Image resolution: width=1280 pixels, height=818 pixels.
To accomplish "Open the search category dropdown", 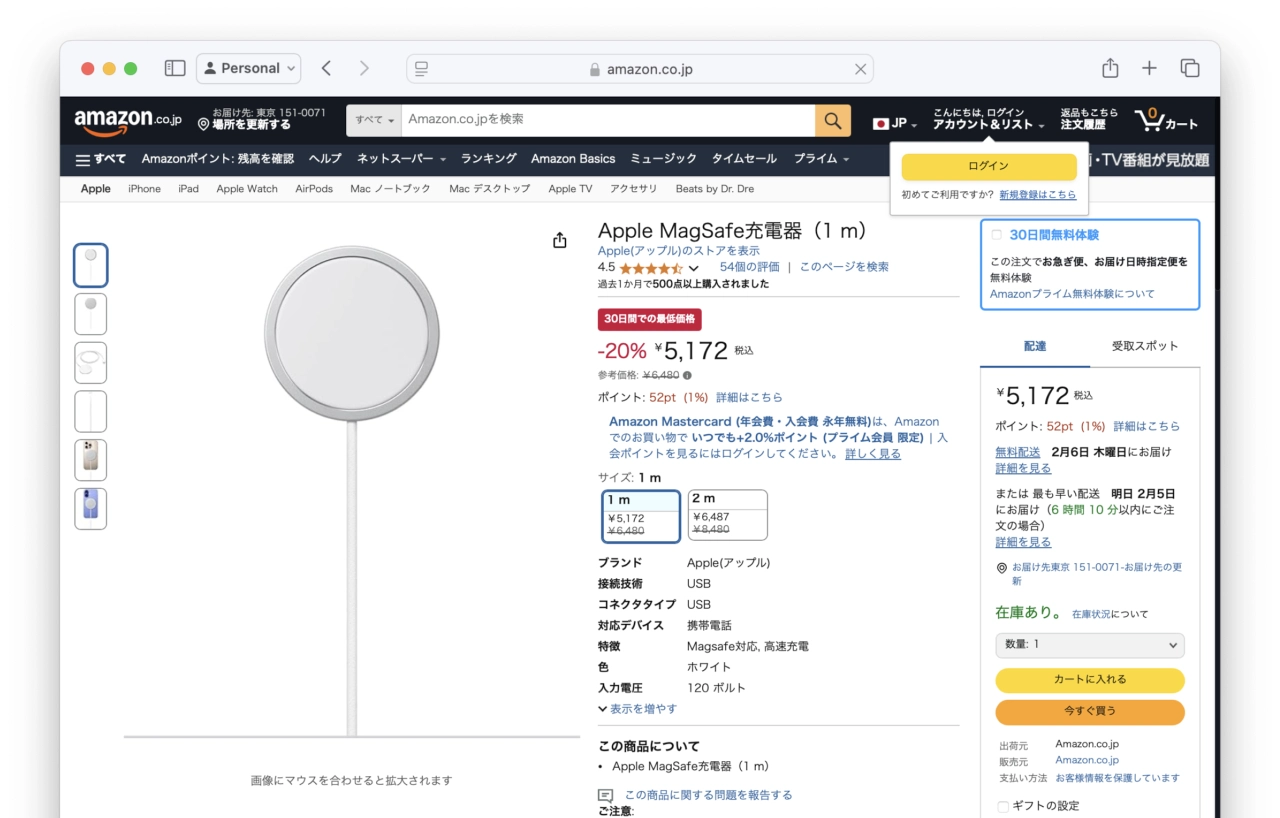I will point(375,120).
